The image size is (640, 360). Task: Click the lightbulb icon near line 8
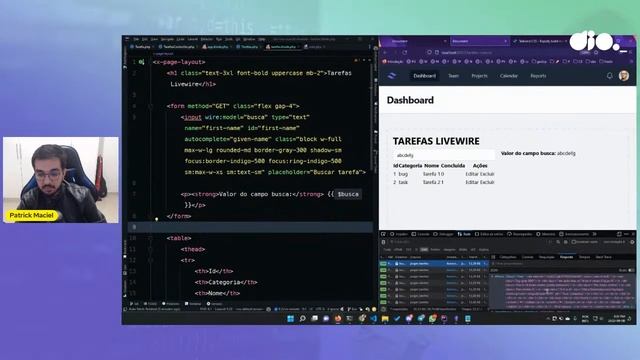pos(157,219)
